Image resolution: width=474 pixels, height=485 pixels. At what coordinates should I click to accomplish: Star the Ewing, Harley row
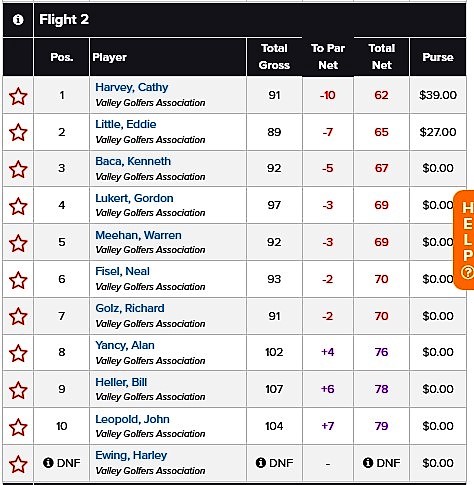pyautogui.click(x=18, y=464)
